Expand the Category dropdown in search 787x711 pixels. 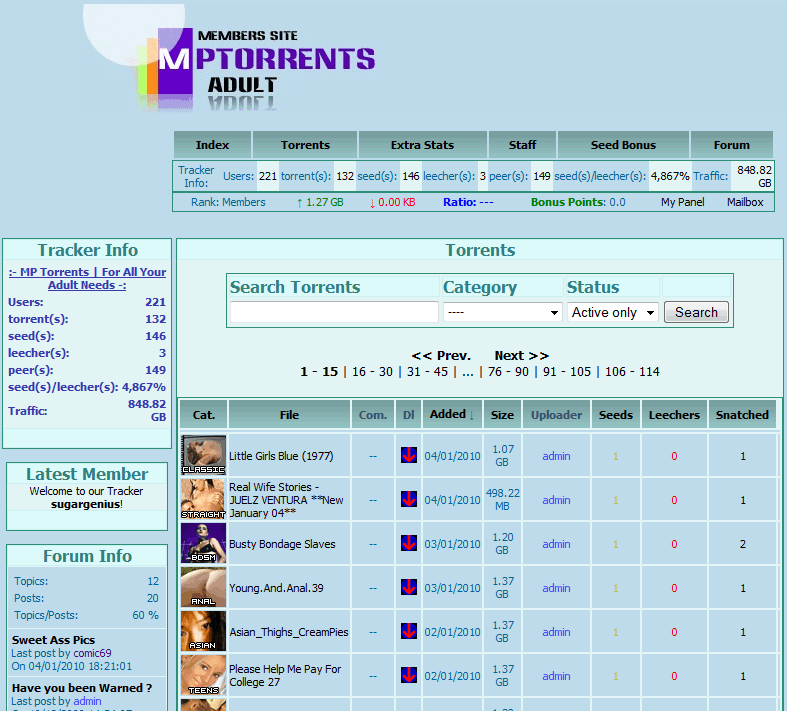[x=502, y=312]
